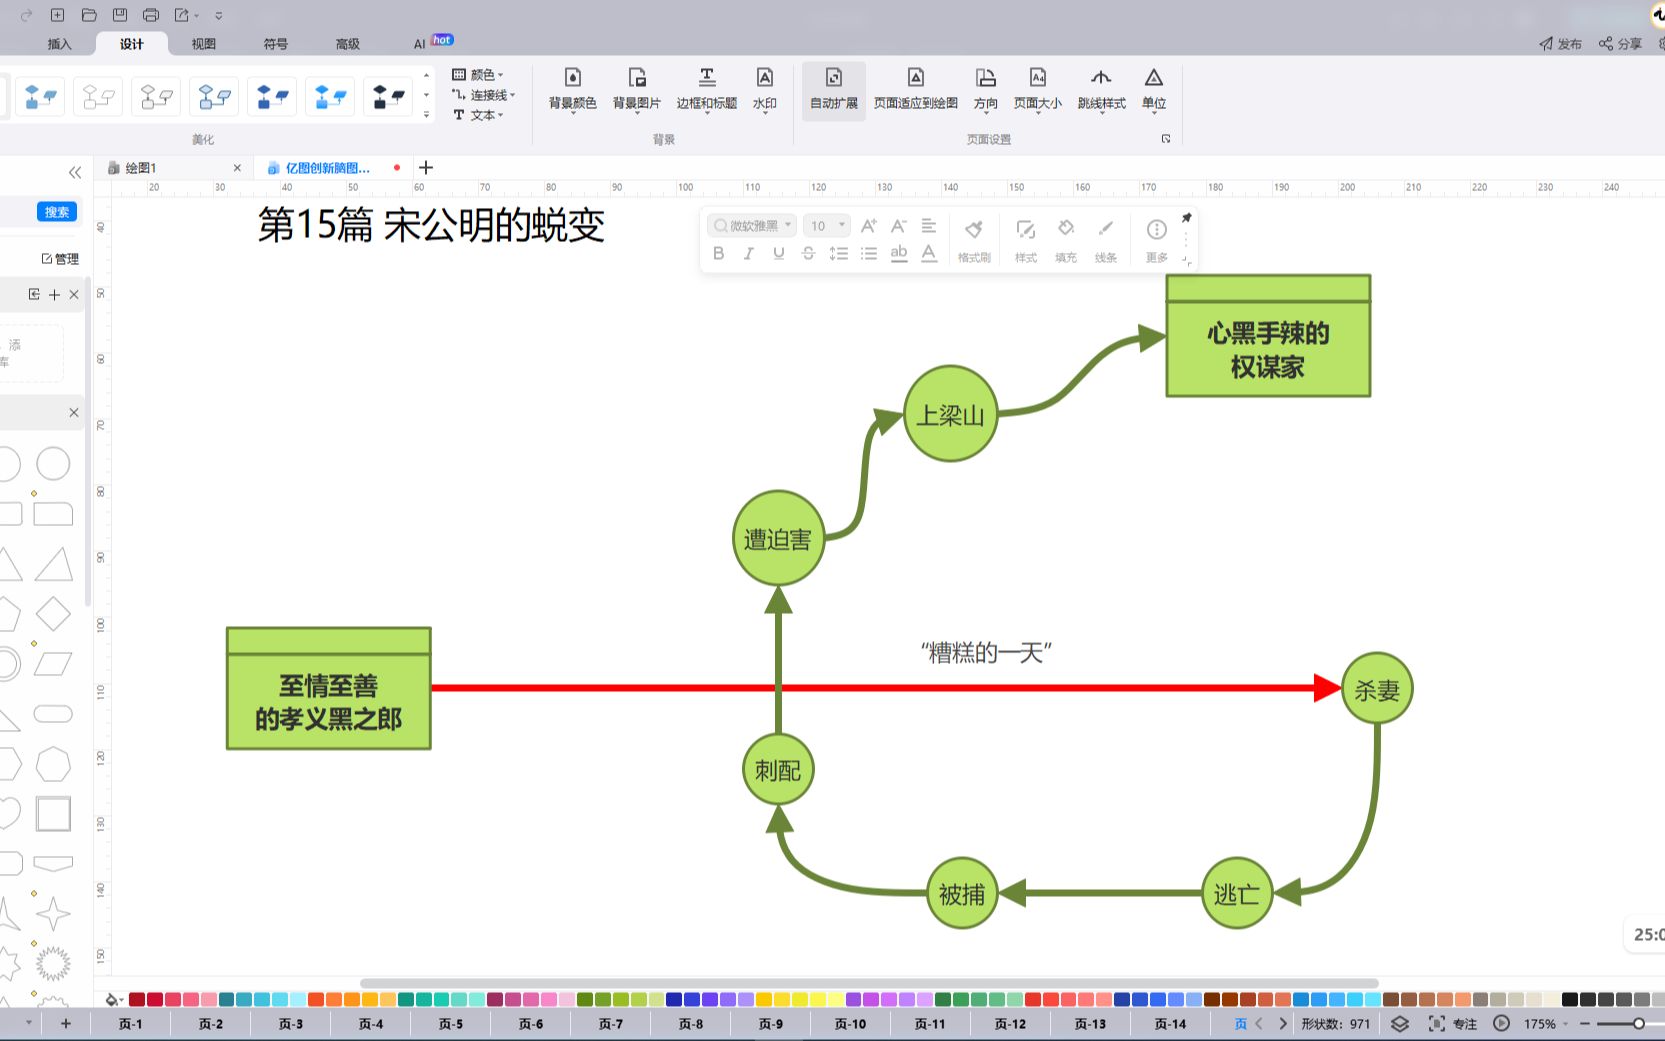1665x1041 pixels.
Task: Open the 背景图片 background picture tool
Action: [x=637, y=90]
